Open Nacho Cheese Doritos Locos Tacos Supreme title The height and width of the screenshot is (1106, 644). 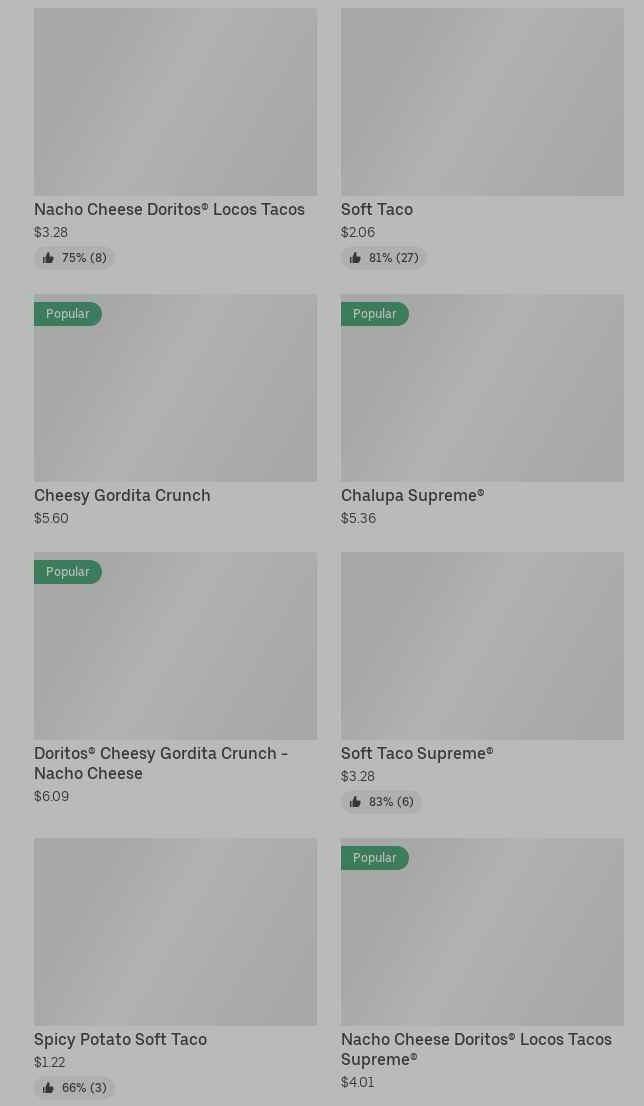click(x=476, y=1050)
